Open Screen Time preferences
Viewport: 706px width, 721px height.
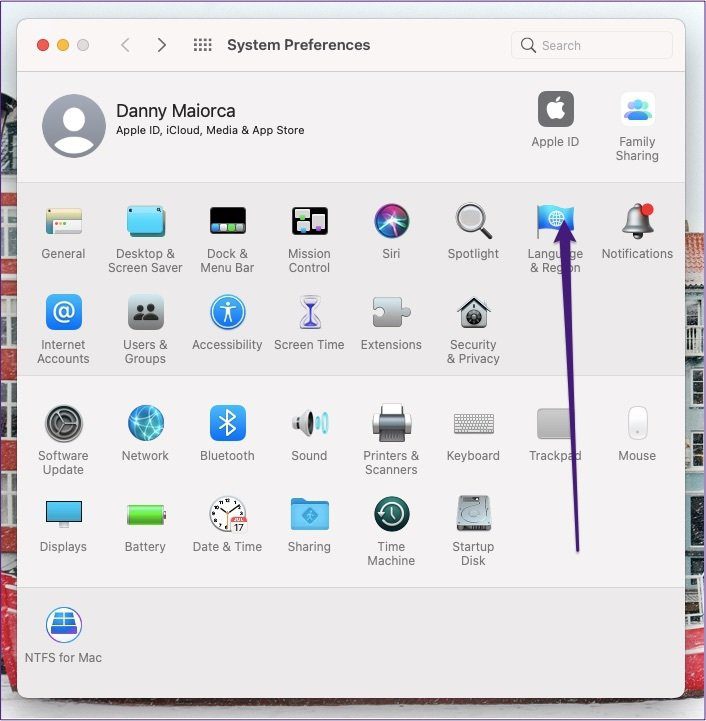click(310, 312)
